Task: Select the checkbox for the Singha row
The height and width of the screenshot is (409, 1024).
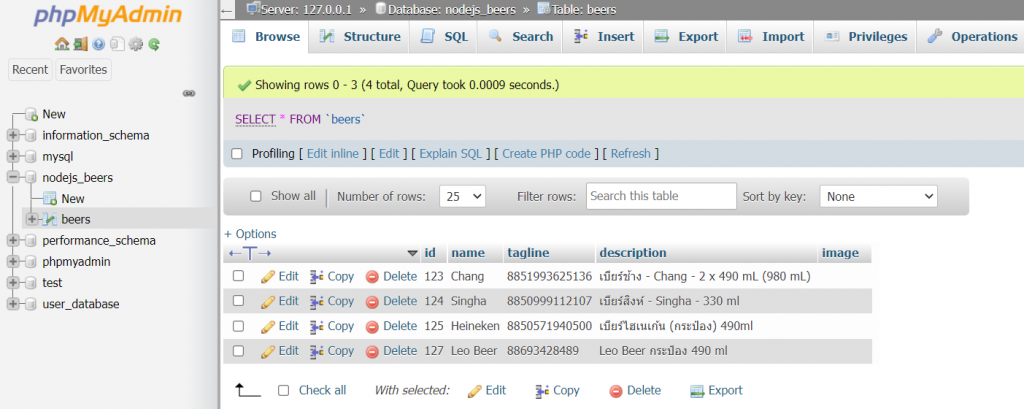Action: [238, 301]
